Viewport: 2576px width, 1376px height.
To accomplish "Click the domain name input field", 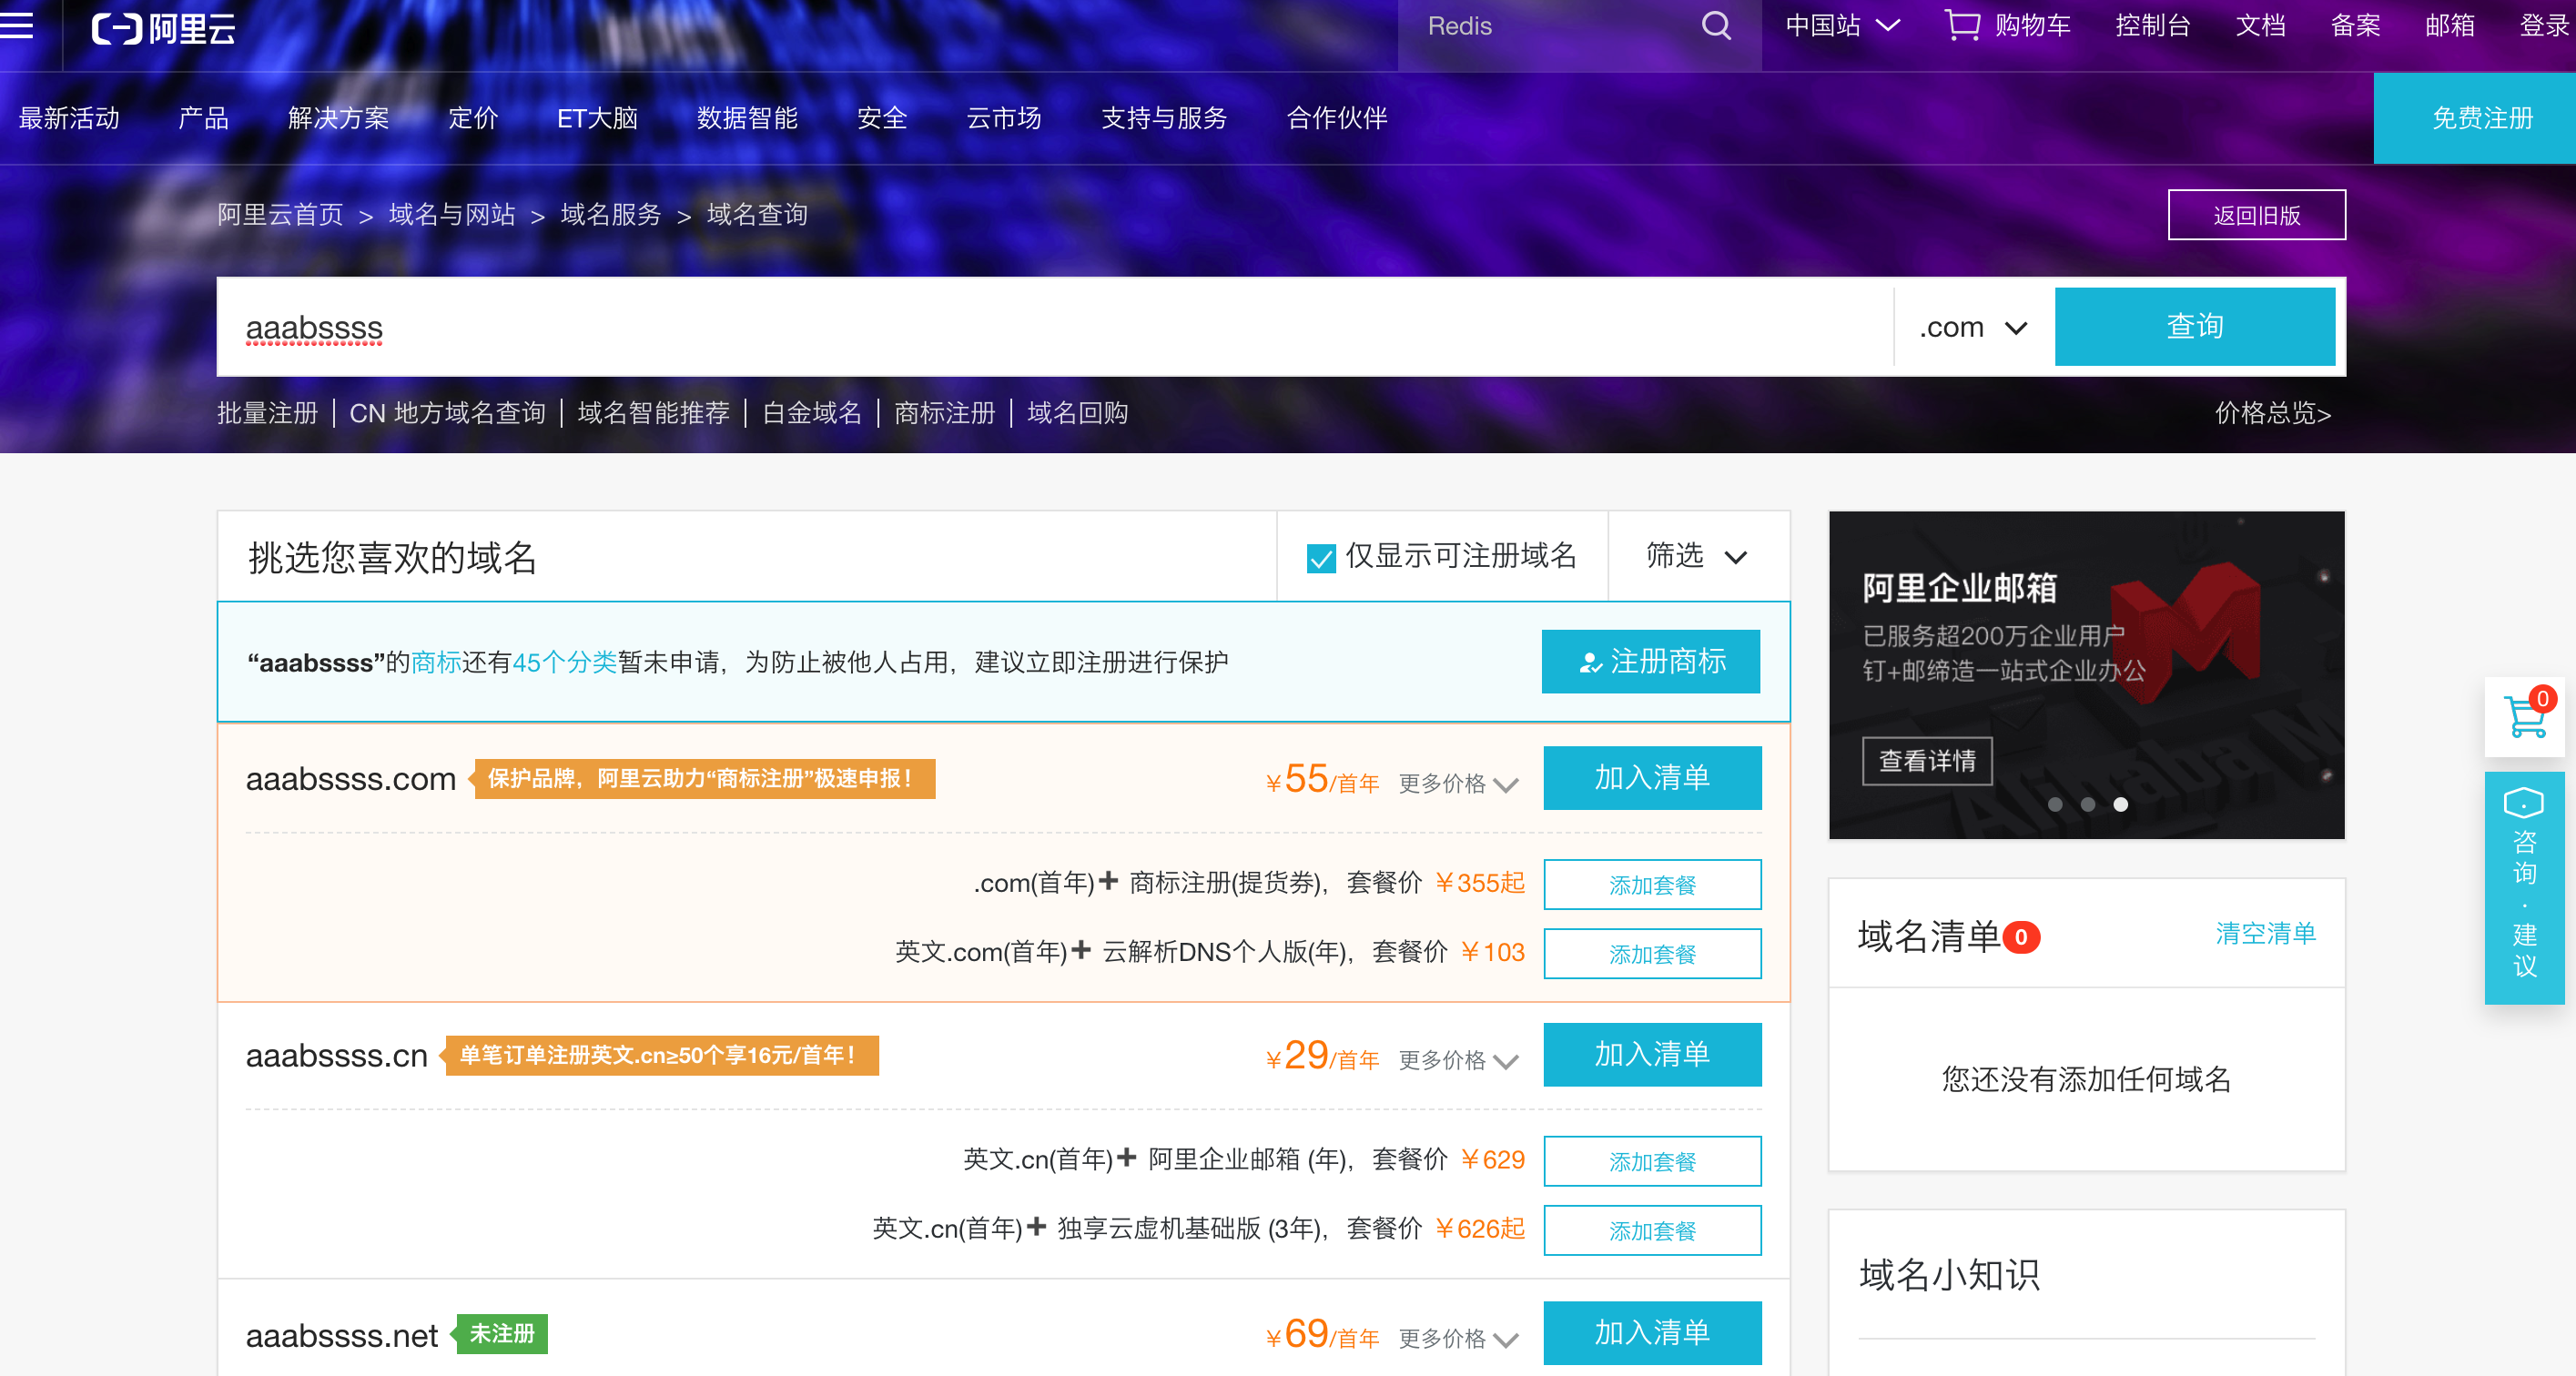I will coord(1050,327).
